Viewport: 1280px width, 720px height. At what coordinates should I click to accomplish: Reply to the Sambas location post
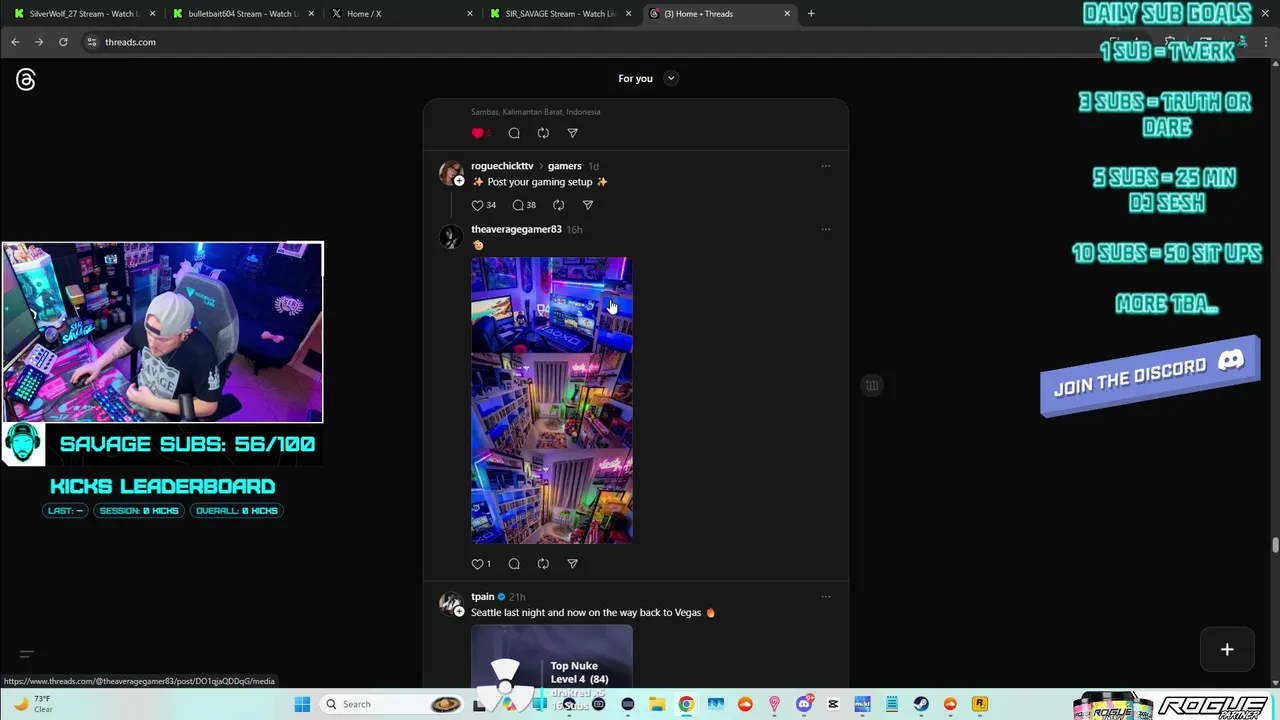pyautogui.click(x=514, y=133)
